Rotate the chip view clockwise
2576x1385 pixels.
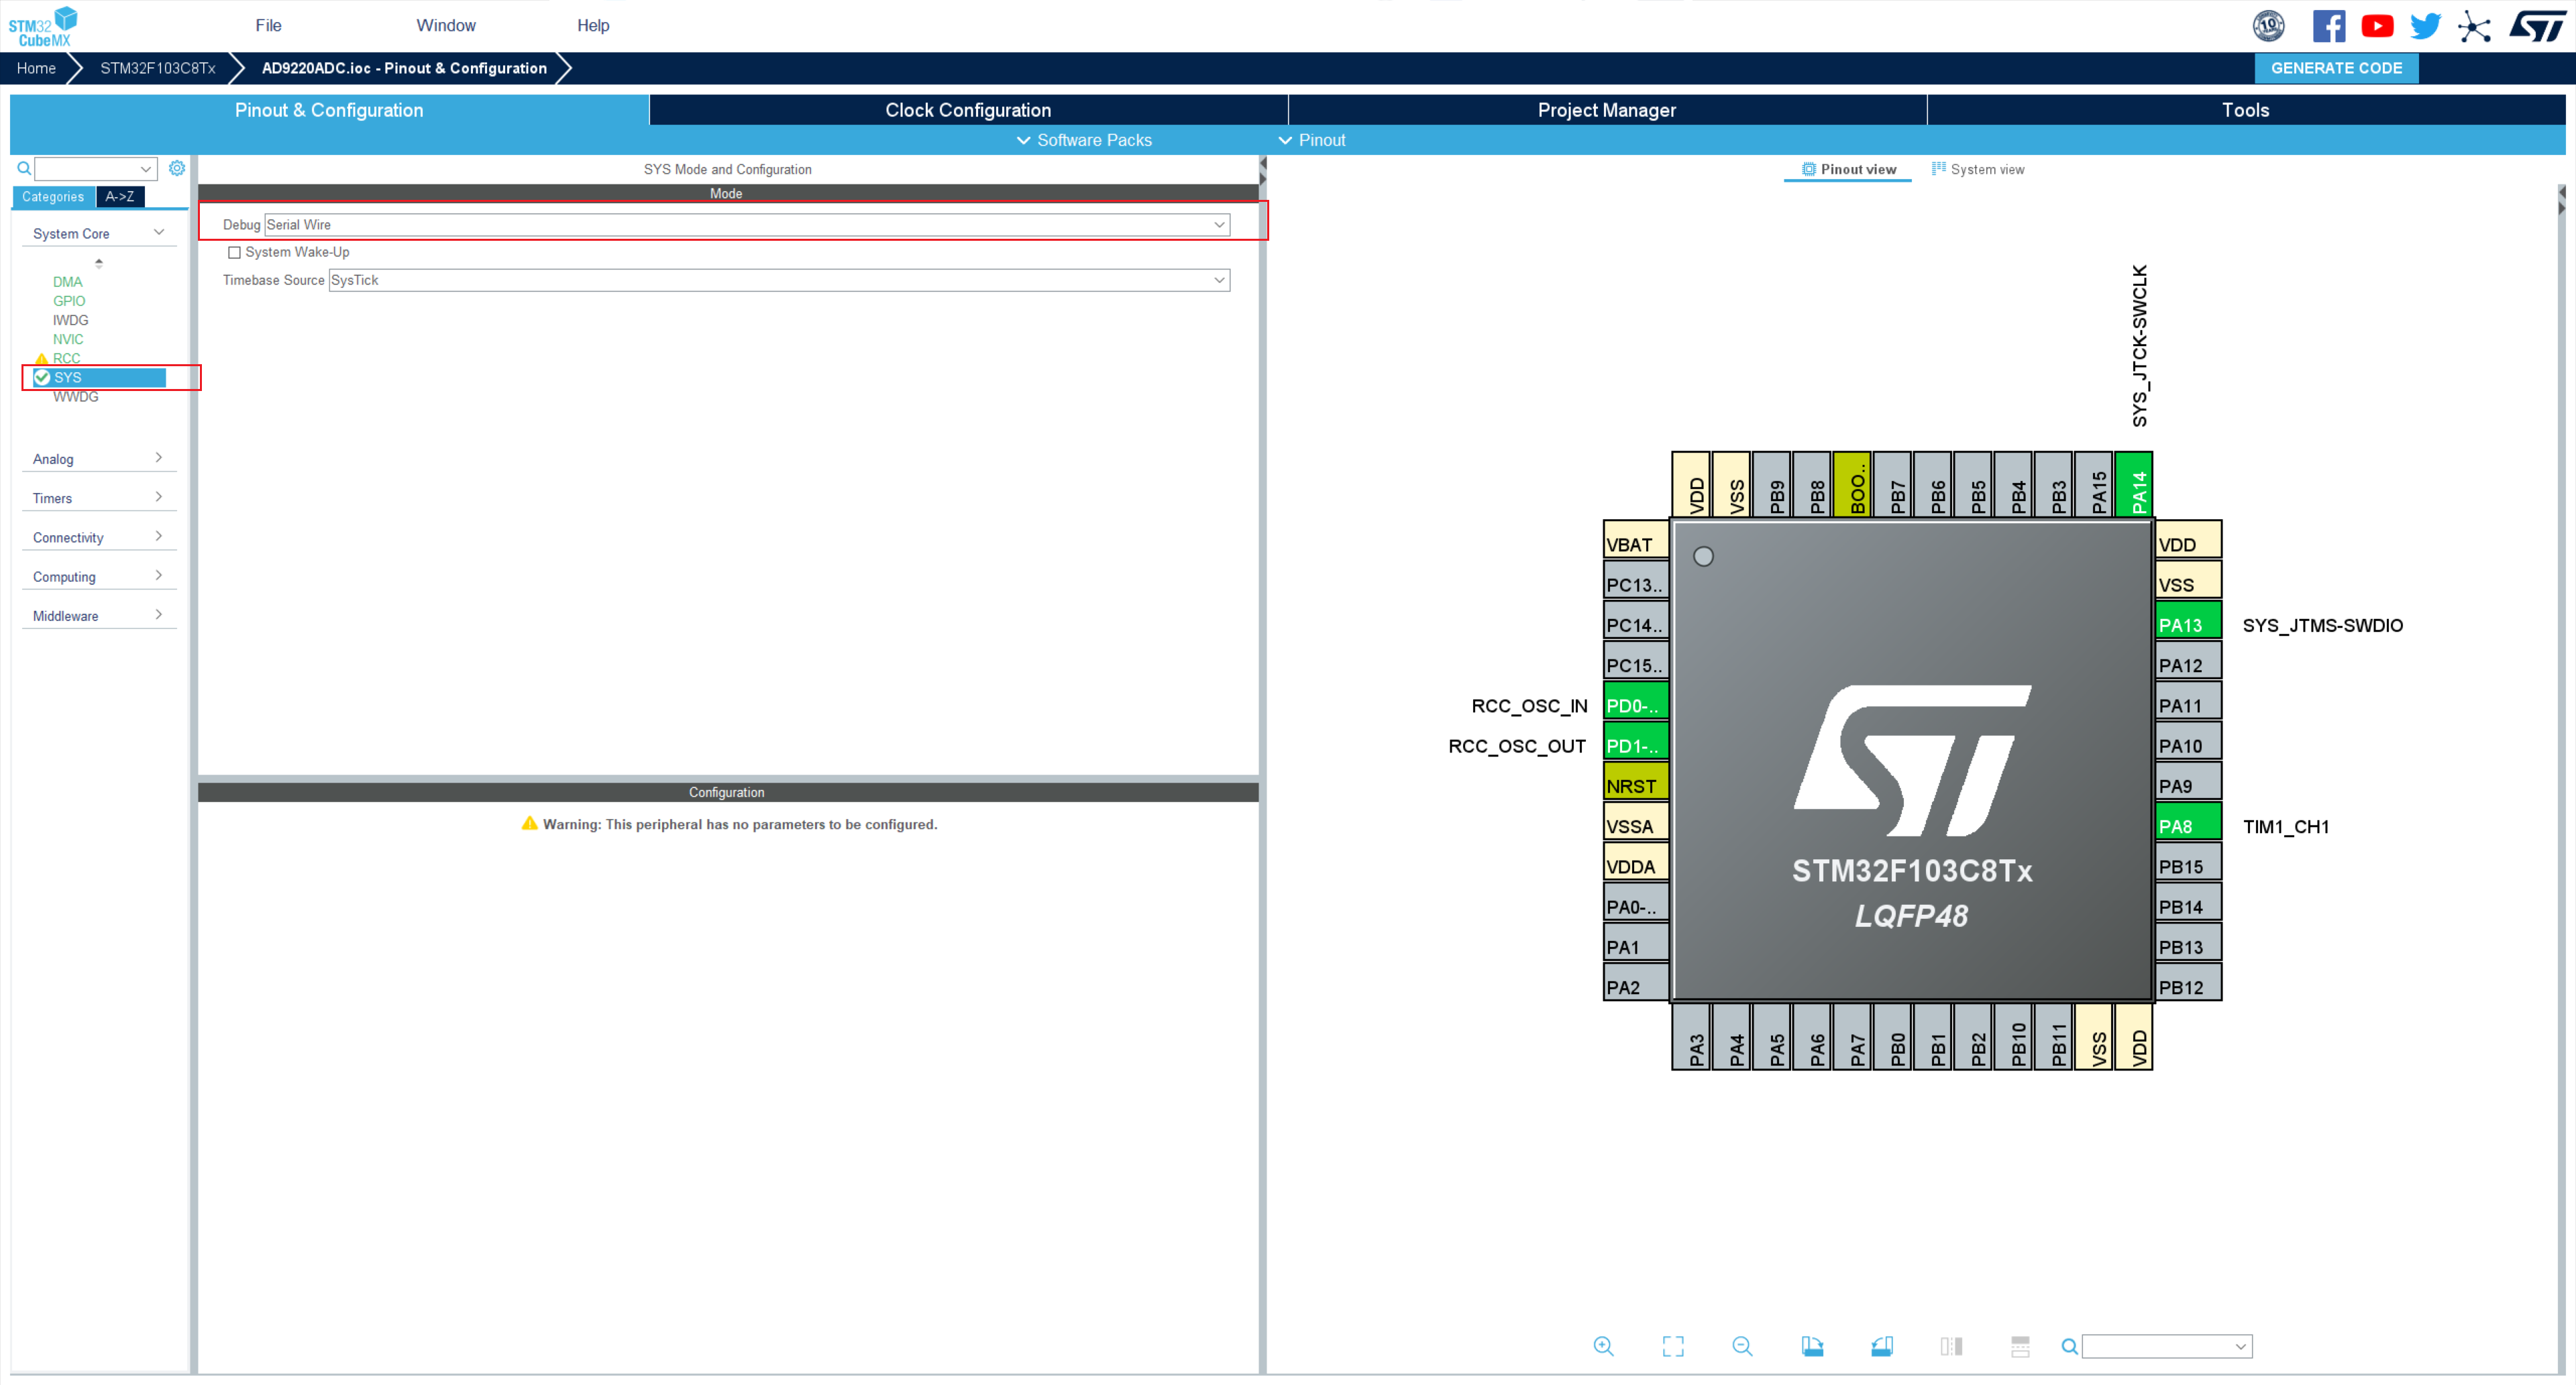pos(1812,1346)
